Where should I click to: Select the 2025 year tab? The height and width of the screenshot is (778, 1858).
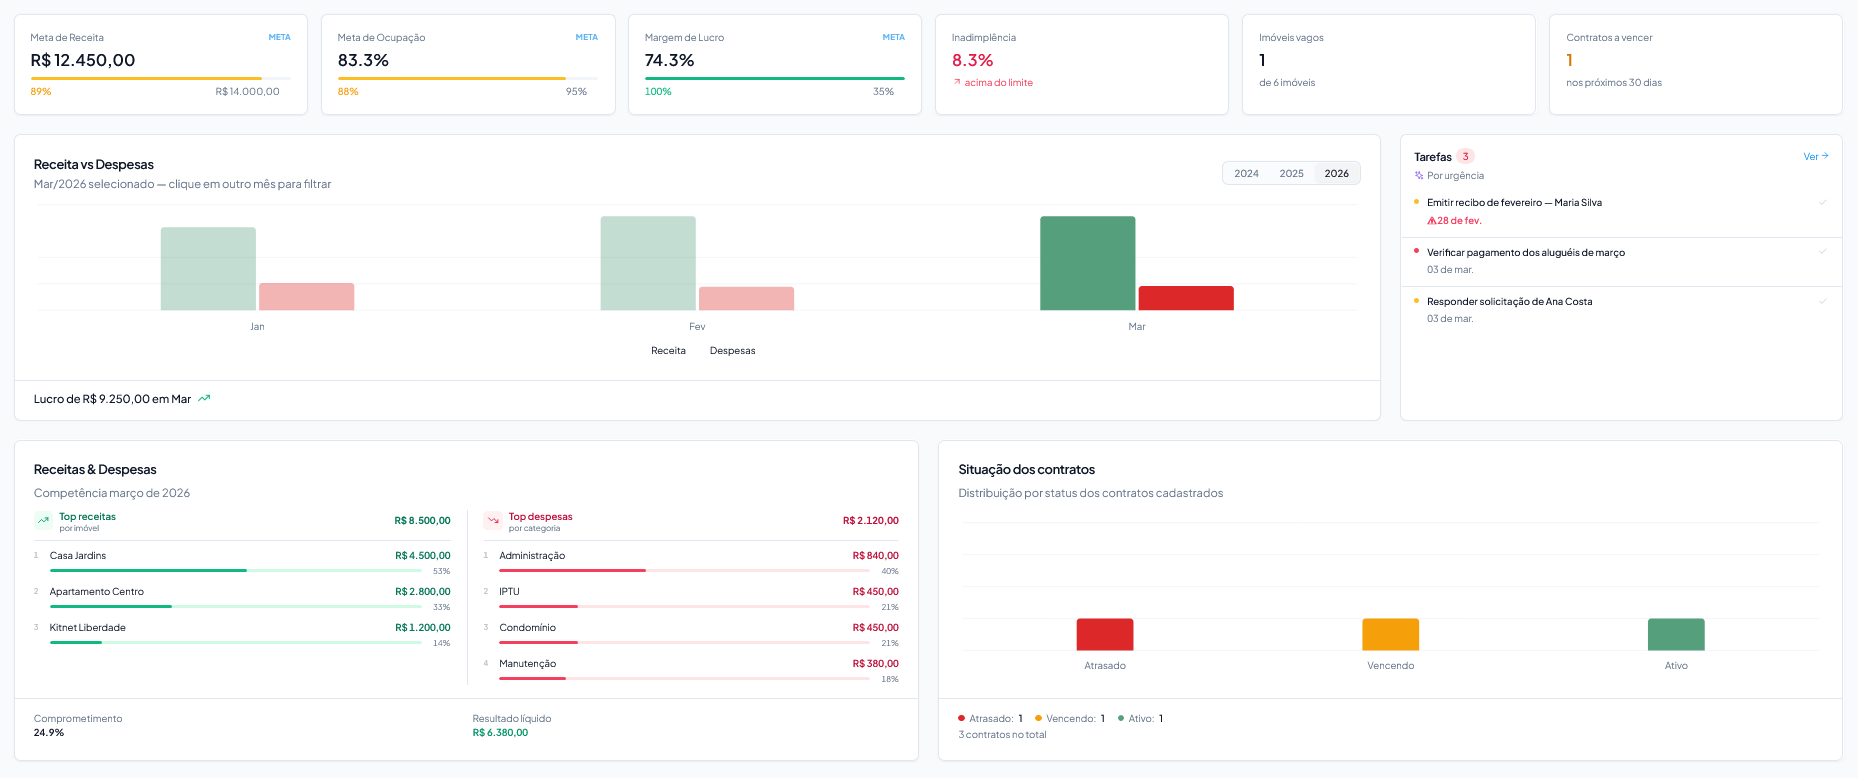(1291, 174)
